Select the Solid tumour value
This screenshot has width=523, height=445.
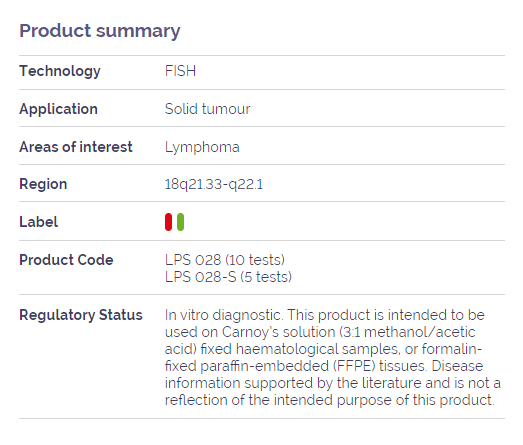click(207, 109)
